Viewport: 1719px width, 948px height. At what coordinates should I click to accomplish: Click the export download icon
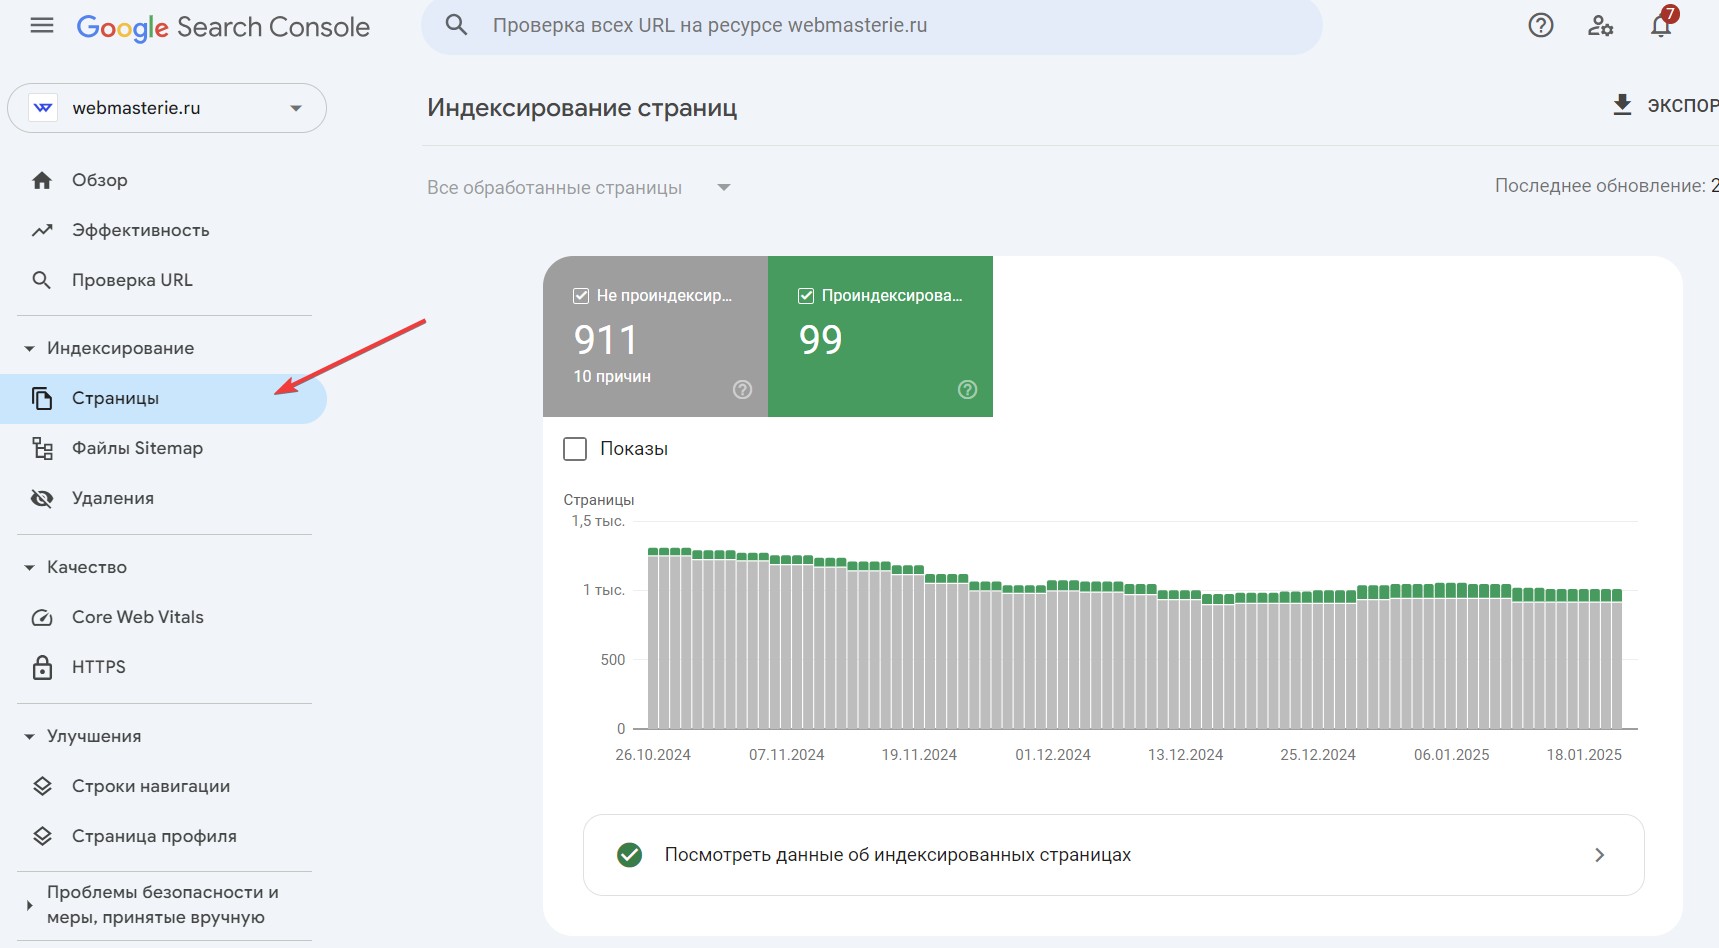(x=1622, y=105)
